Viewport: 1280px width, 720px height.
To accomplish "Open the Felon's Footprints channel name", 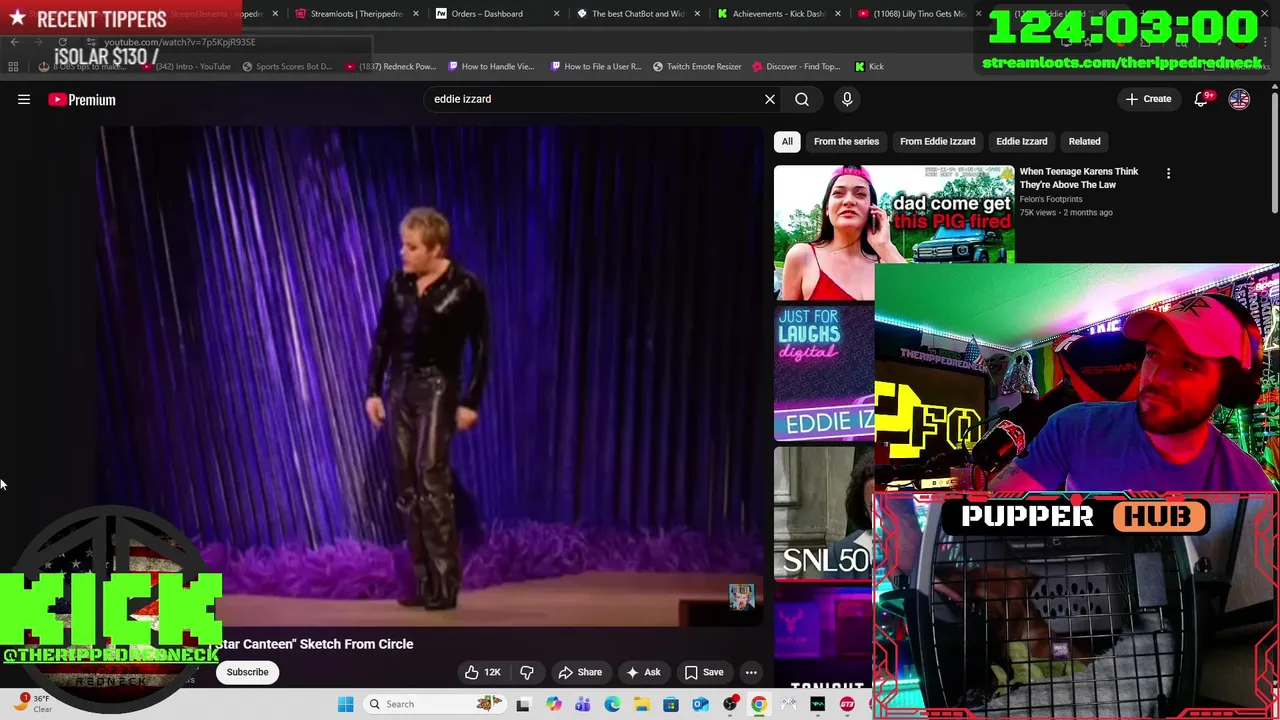I will click(1051, 199).
